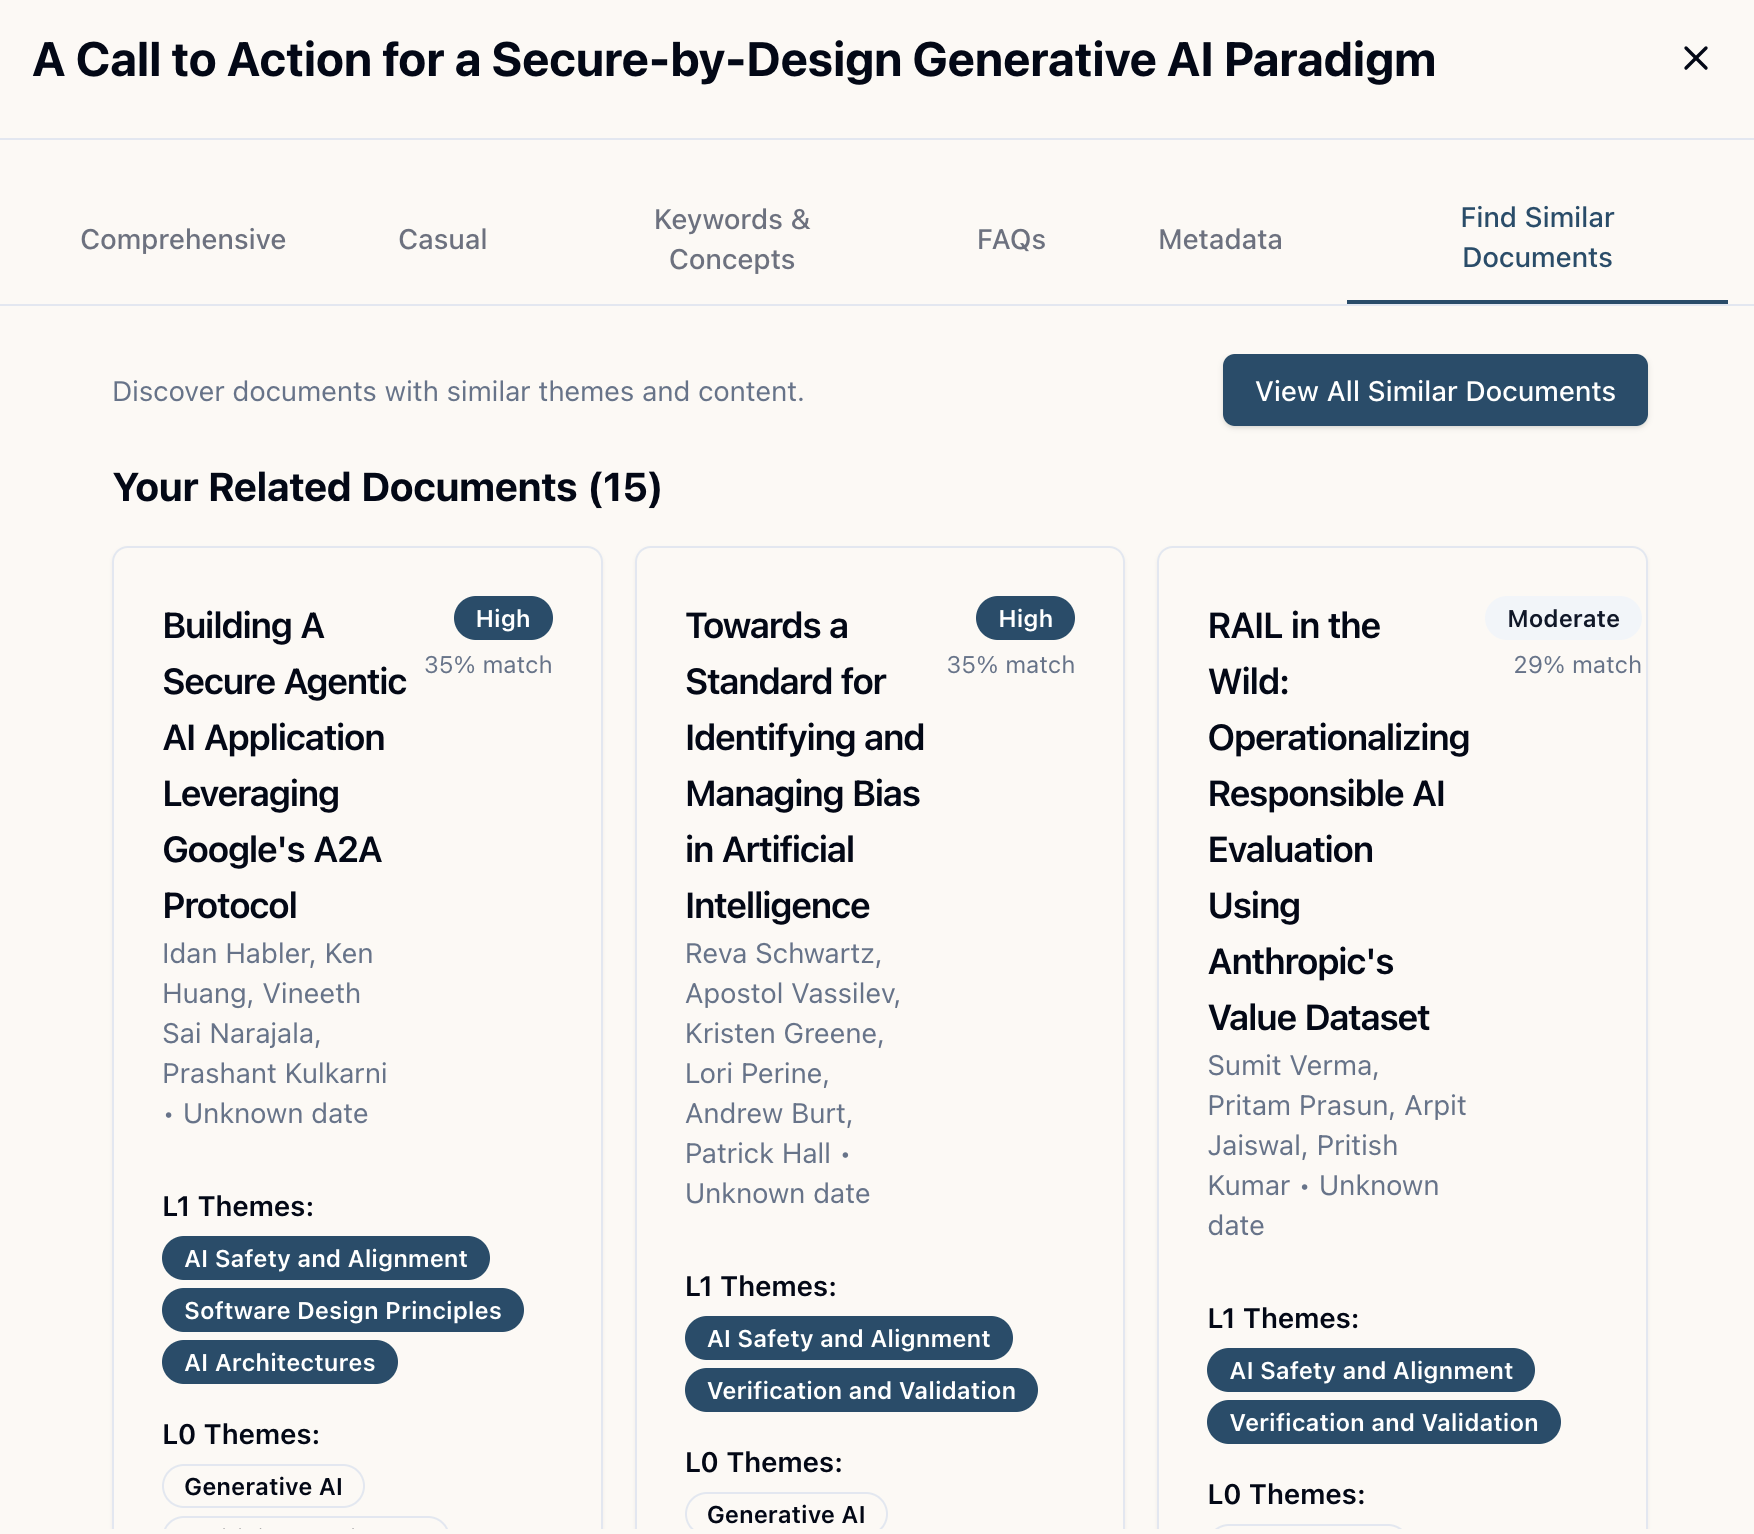Image resolution: width=1754 pixels, height=1534 pixels.
Task: Click the Moderate match badge
Action: (1562, 618)
